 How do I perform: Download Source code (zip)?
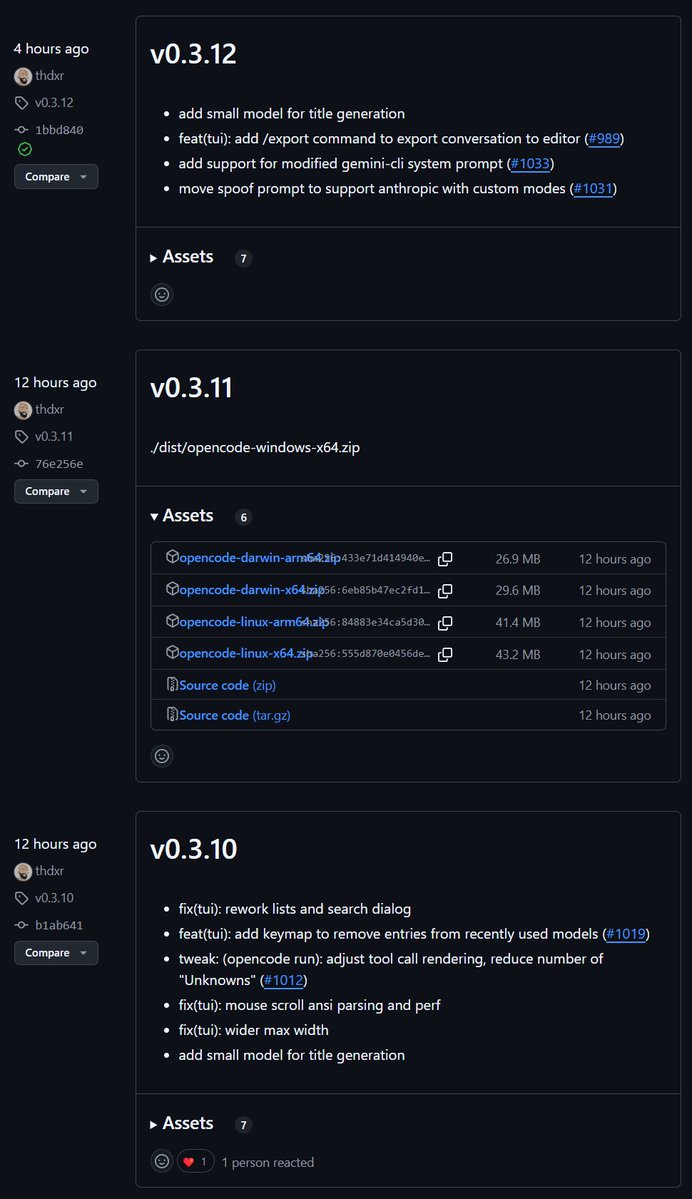(227, 685)
